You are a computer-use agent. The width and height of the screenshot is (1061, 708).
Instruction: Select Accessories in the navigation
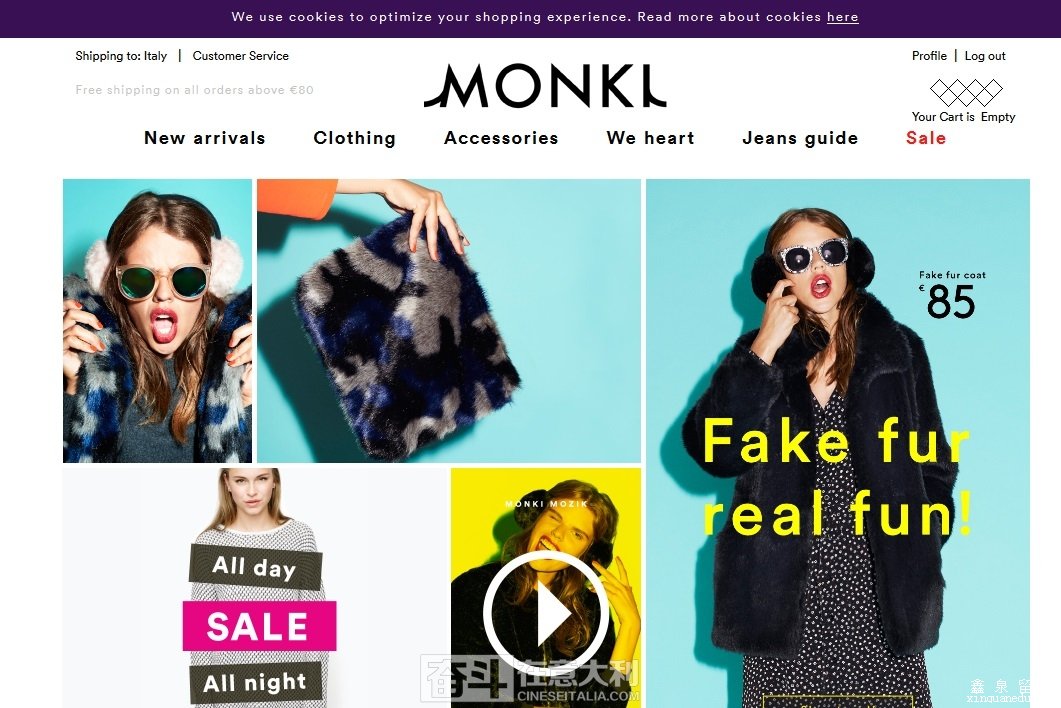(x=501, y=138)
